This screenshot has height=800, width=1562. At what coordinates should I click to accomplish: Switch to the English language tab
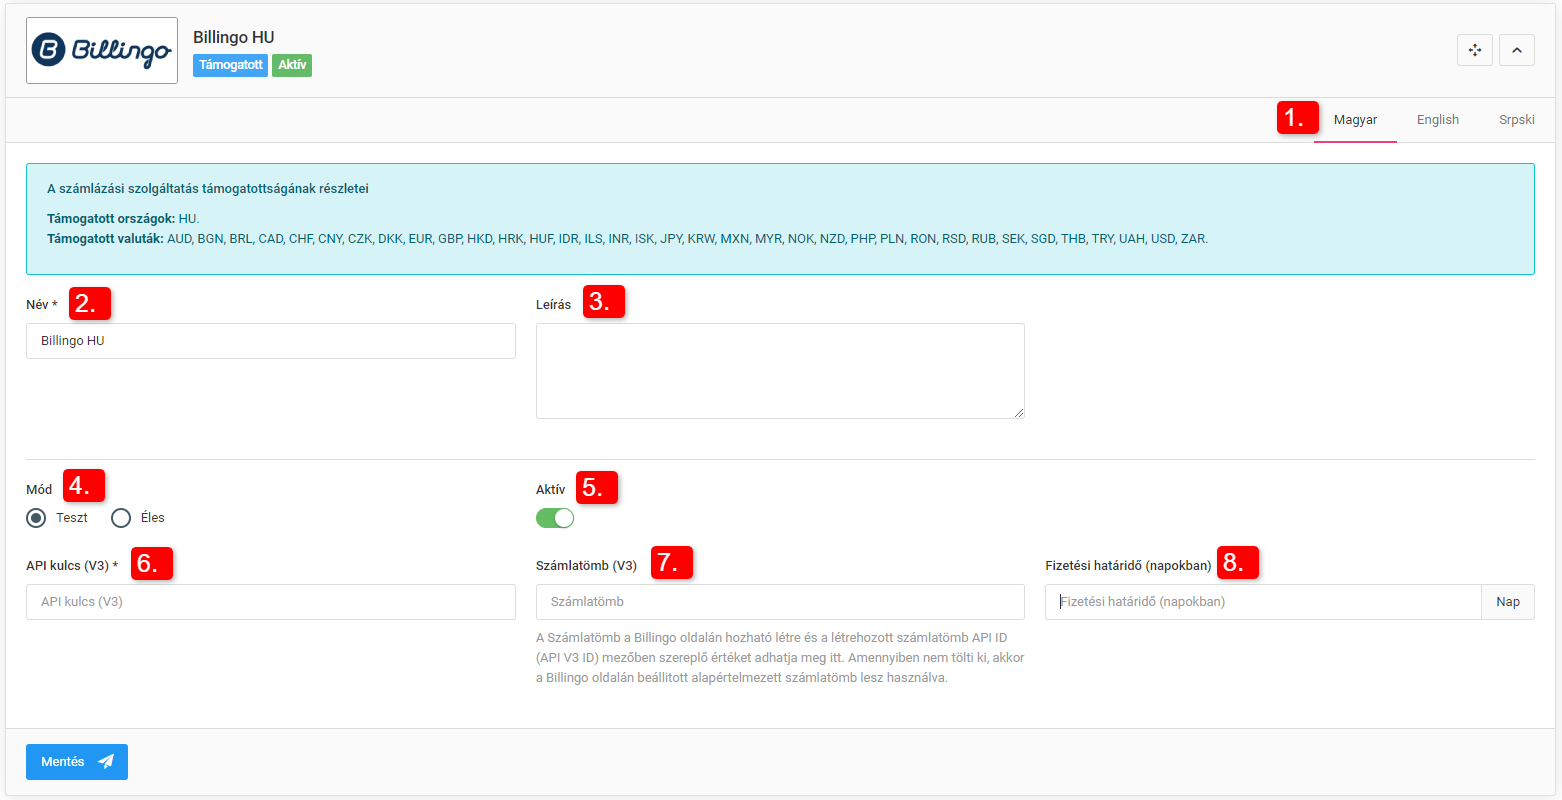(1437, 120)
